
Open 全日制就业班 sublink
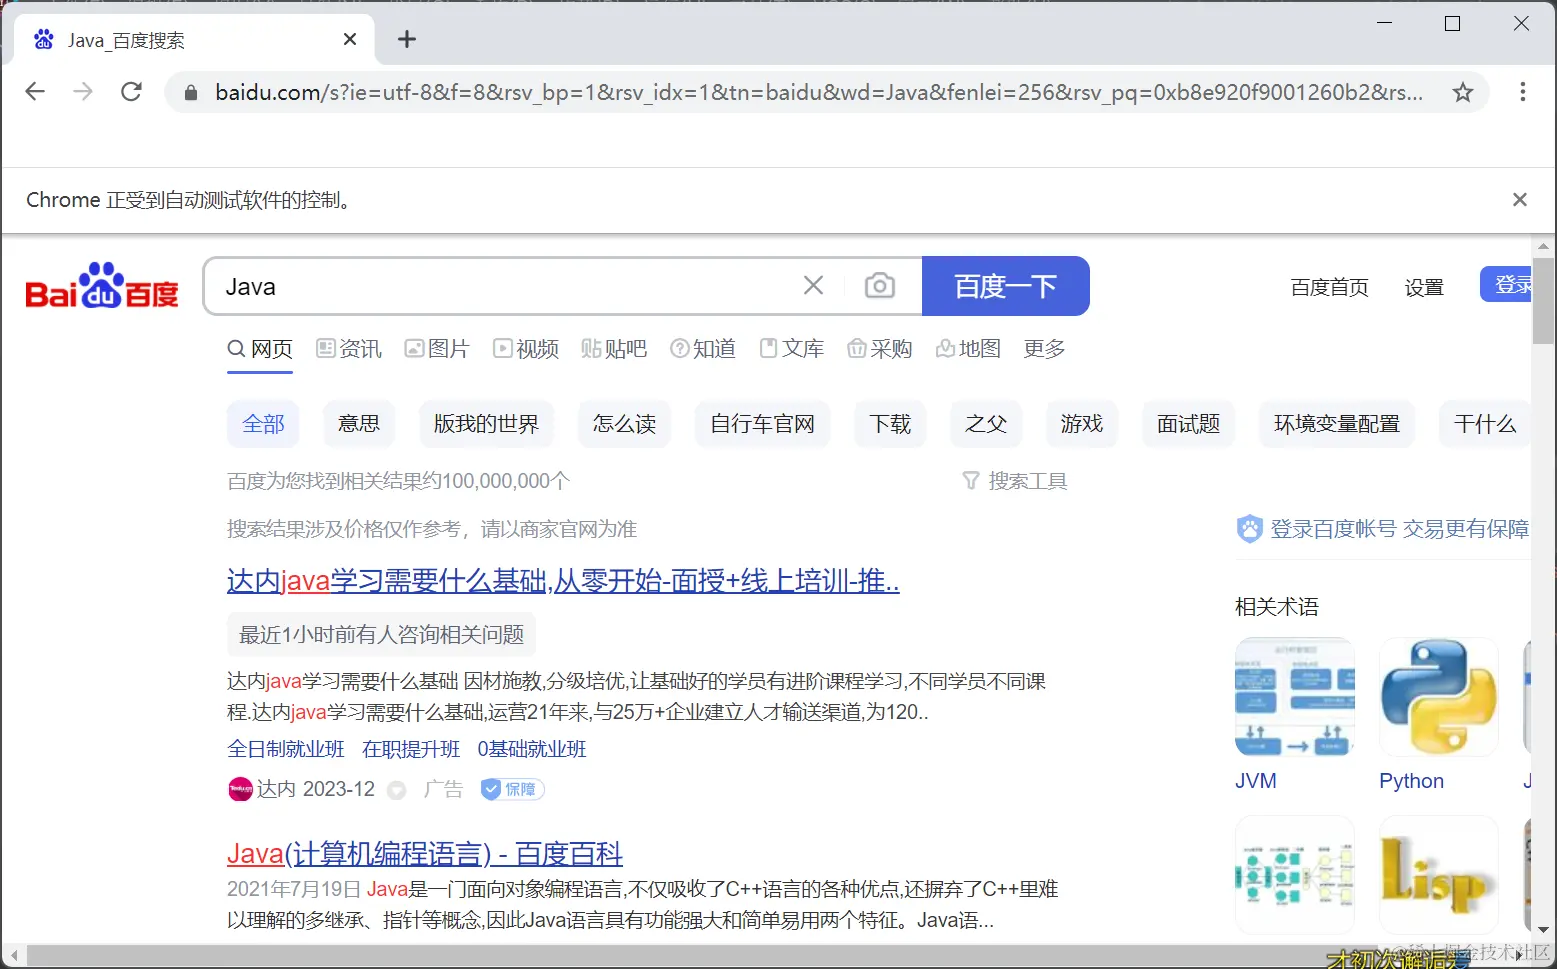[x=286, y=749]
